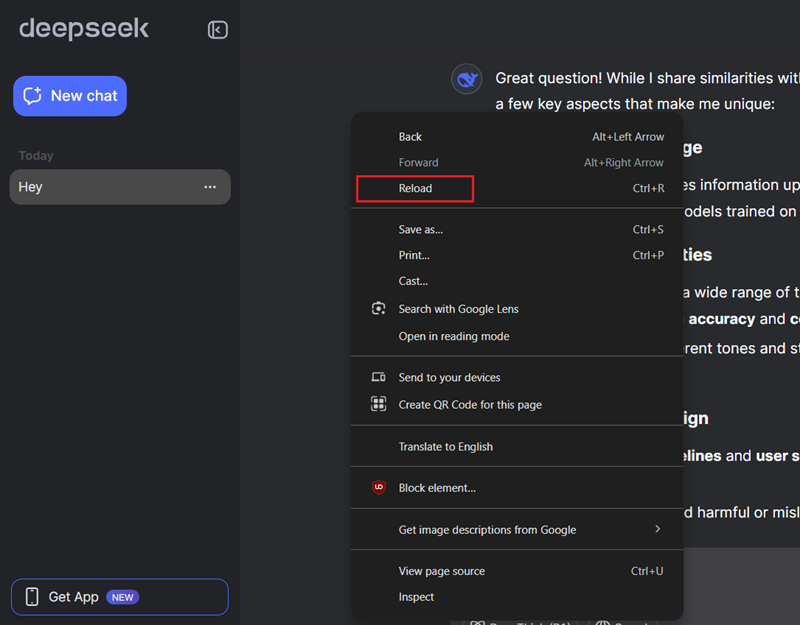This screenshot has width=800, height=625.
Task: Click the Search with Google Lens icon
Action: tap(378, 309)
